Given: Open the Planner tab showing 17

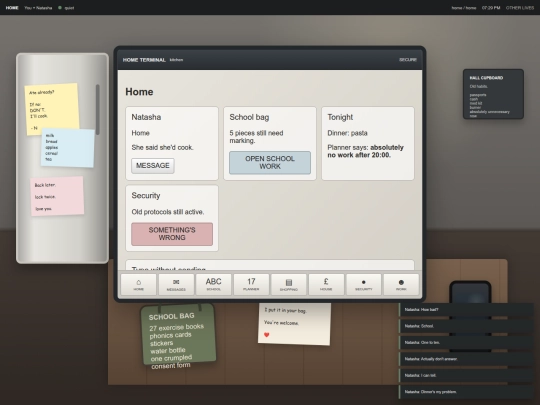Looking at the screenshot, I should pos(251,284).
